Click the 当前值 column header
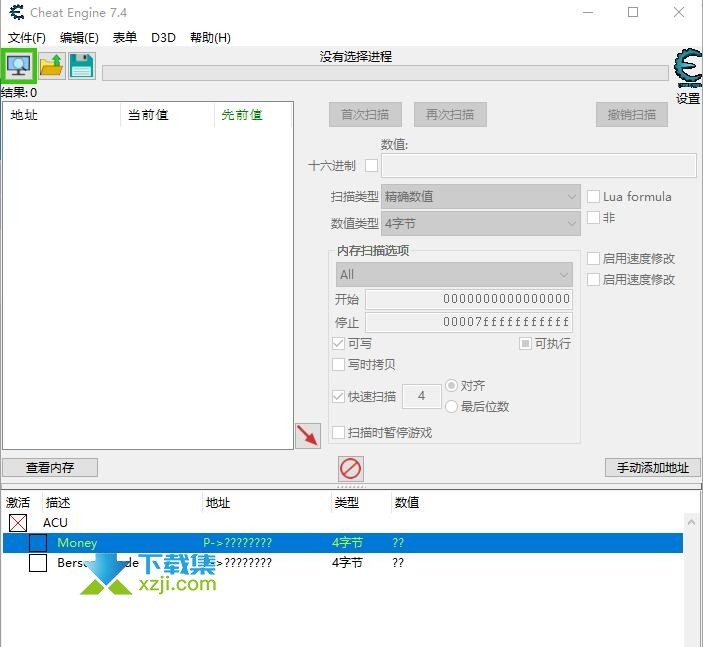Screen dimensions: 703x647 click(x=167, y=115)
